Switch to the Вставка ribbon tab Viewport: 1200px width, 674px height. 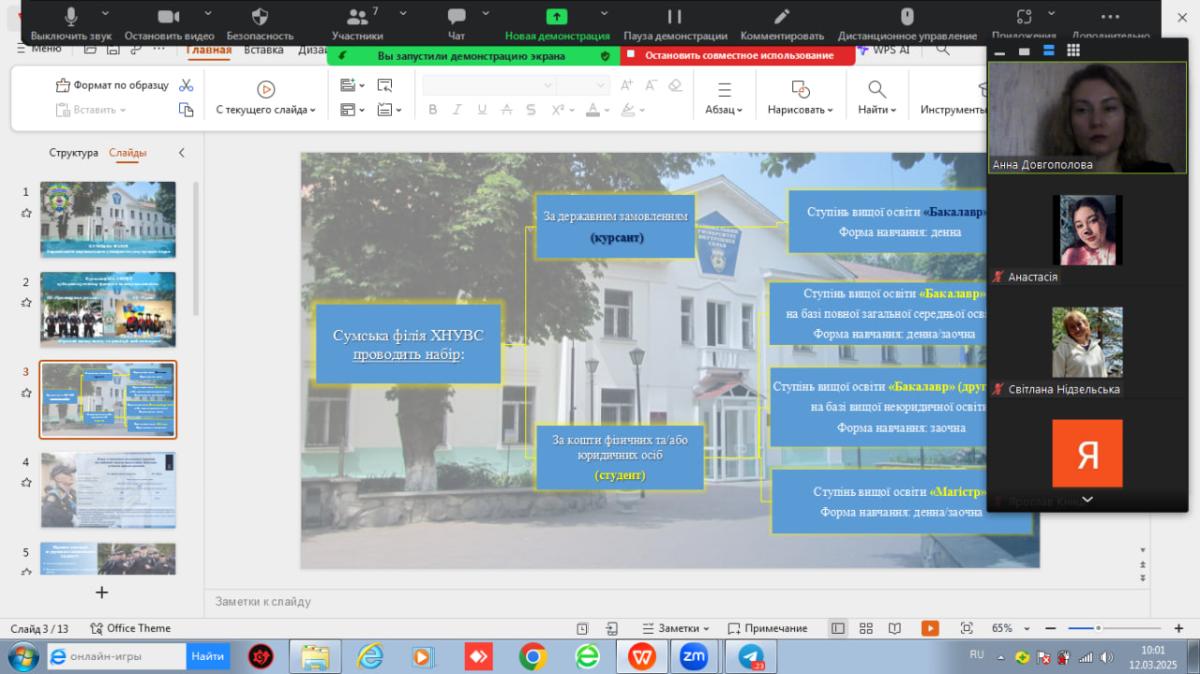263,50
